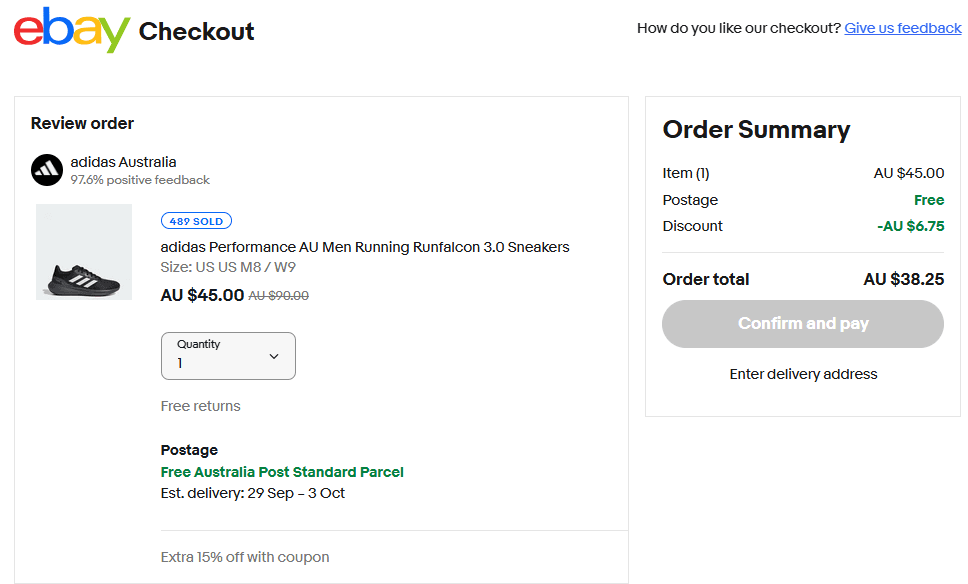Click the Quantity dropdown chevron arrow
The height and width of the screenshot is (584, 968).
click(x=274, y=356)
